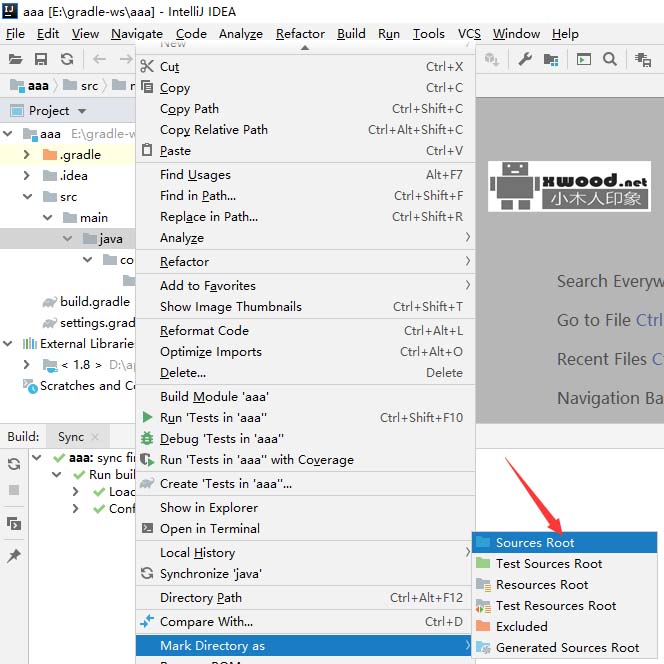
Task: Close the Sync build tab
Action: pos(95,437)
